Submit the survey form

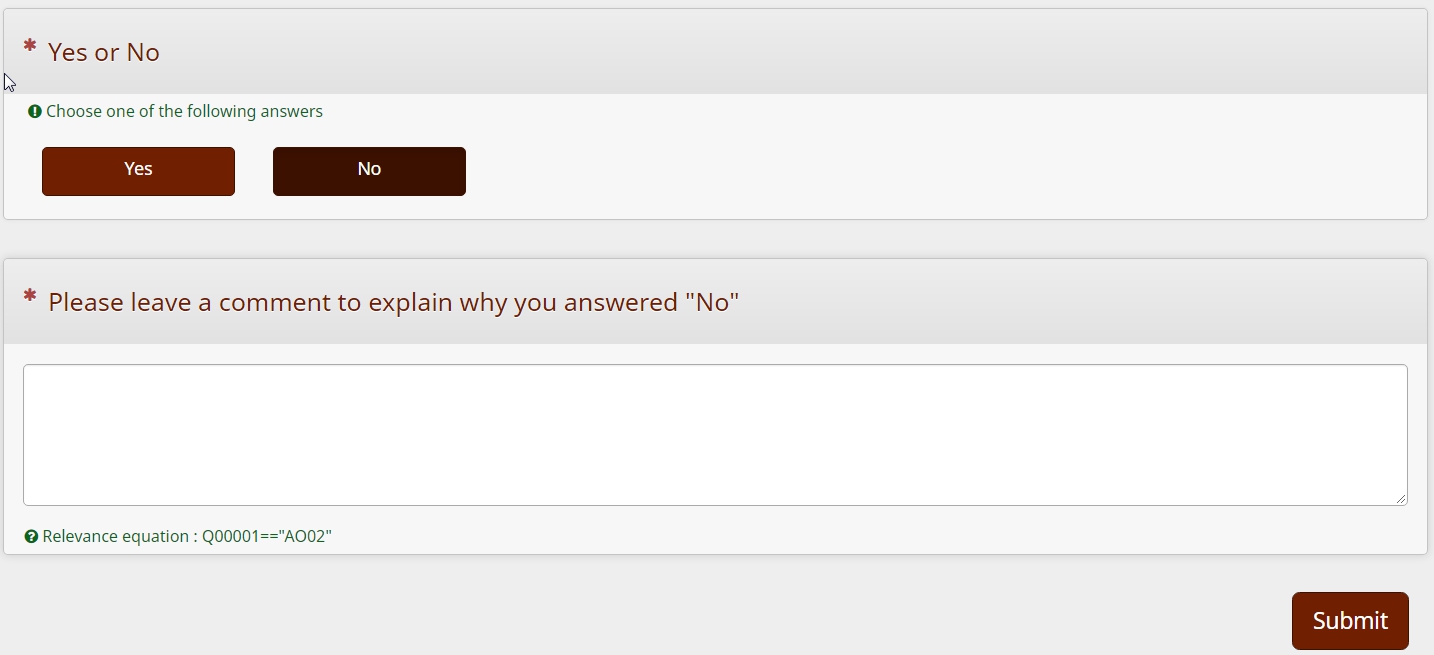(1350, 621)
